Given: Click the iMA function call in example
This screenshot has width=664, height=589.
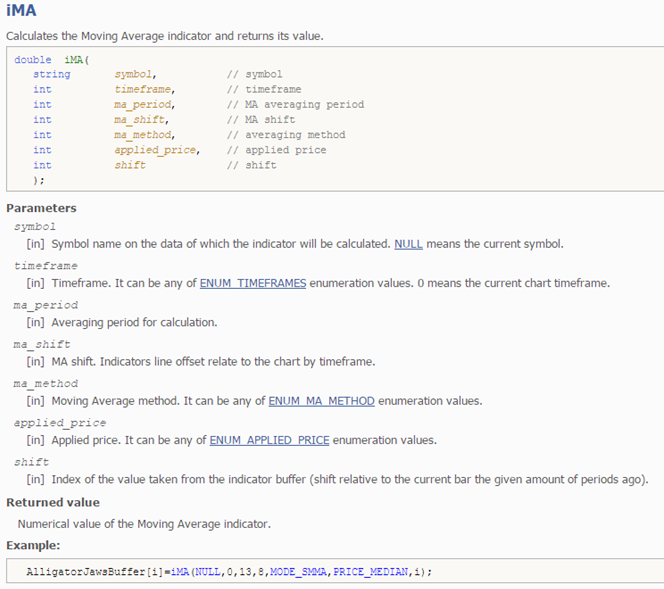Looking at the screenshot, I should click(179, 572).
